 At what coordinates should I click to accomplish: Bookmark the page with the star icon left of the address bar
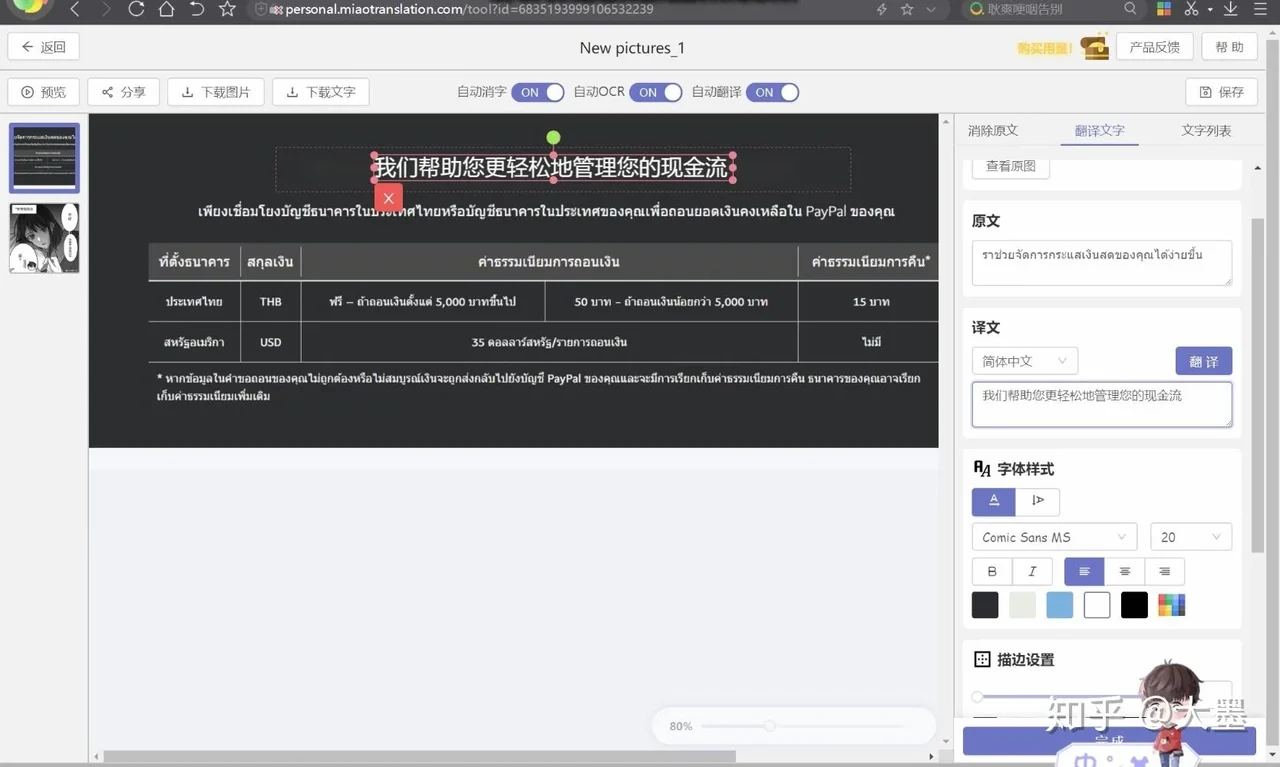click(x=227, y=9)
